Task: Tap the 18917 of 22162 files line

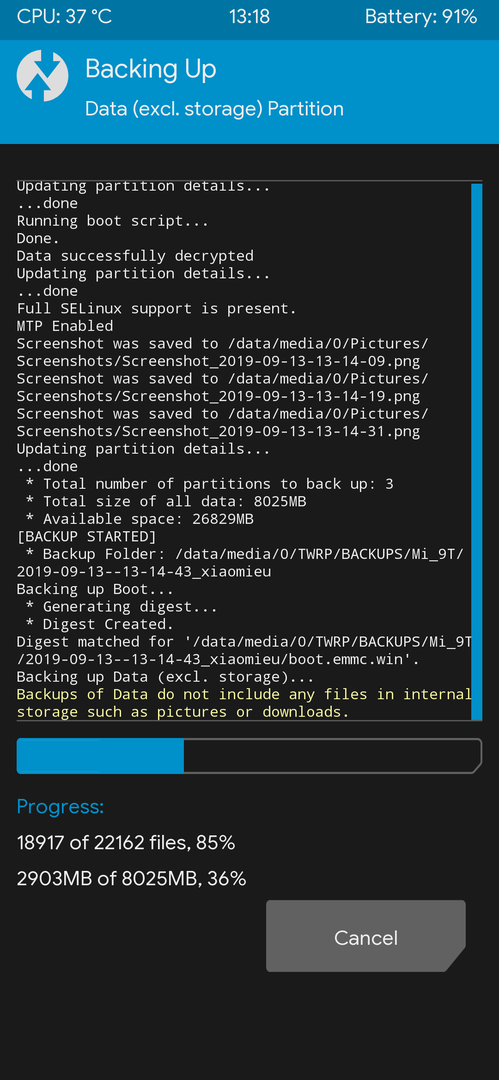Action: pos(126,842)
